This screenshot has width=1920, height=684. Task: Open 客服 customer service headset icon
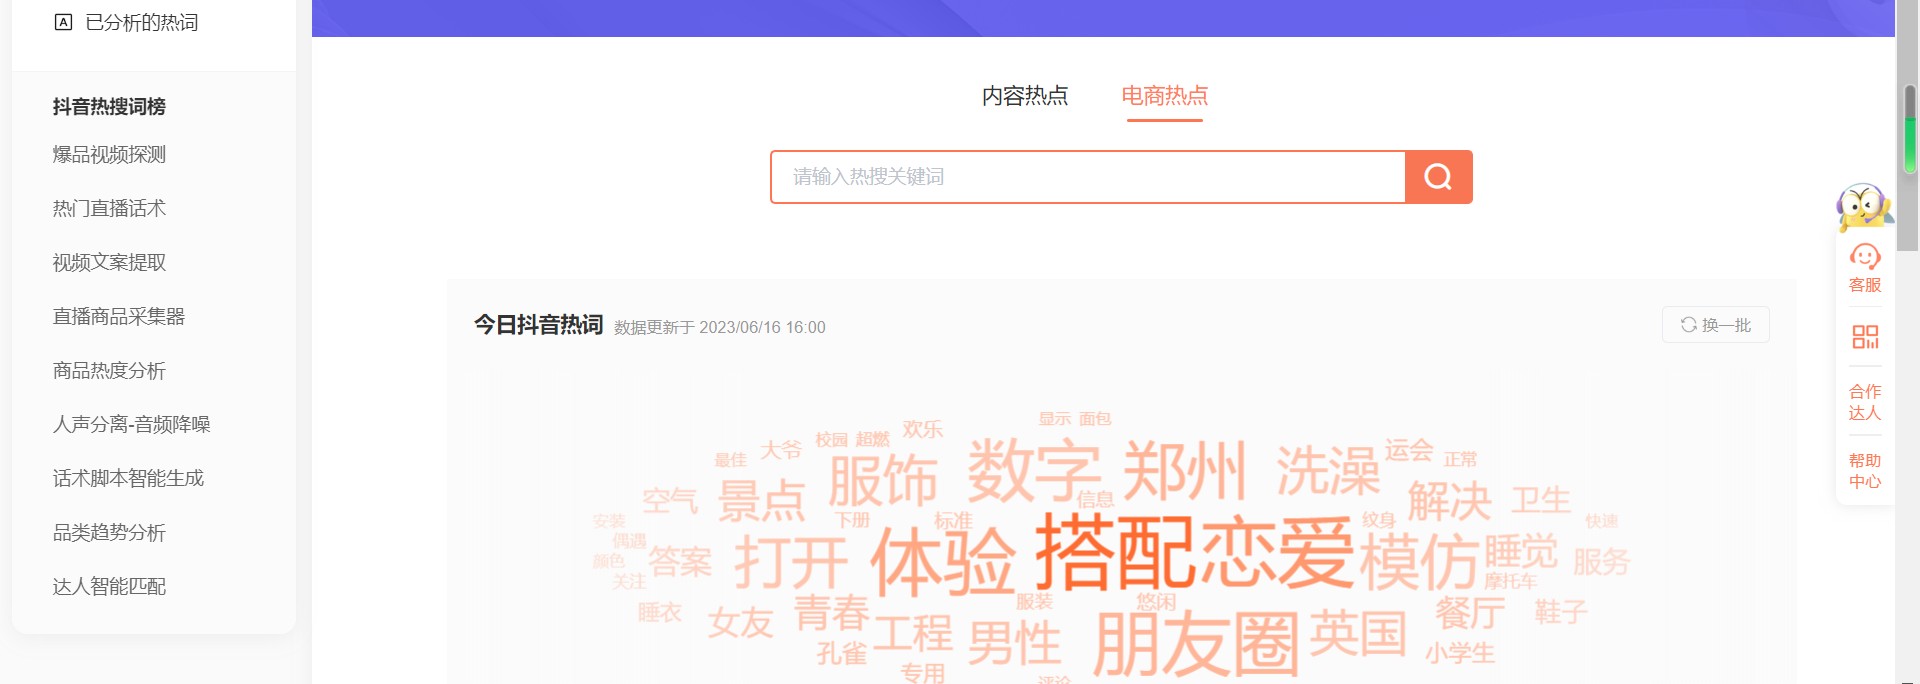[x=1865, y=256]
